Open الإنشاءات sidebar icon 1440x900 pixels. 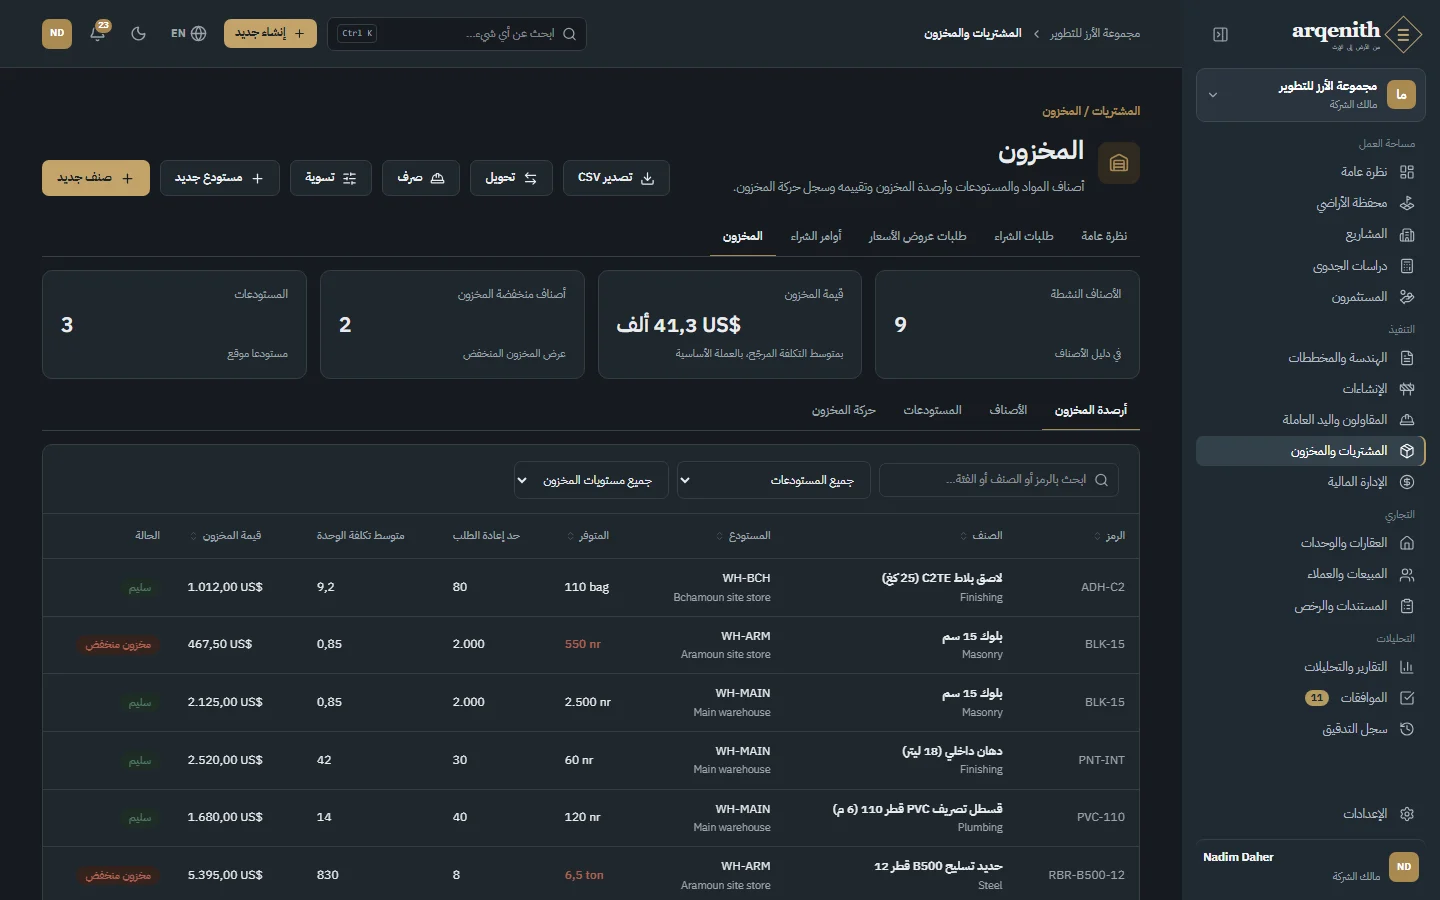(x=1407, y=389)
